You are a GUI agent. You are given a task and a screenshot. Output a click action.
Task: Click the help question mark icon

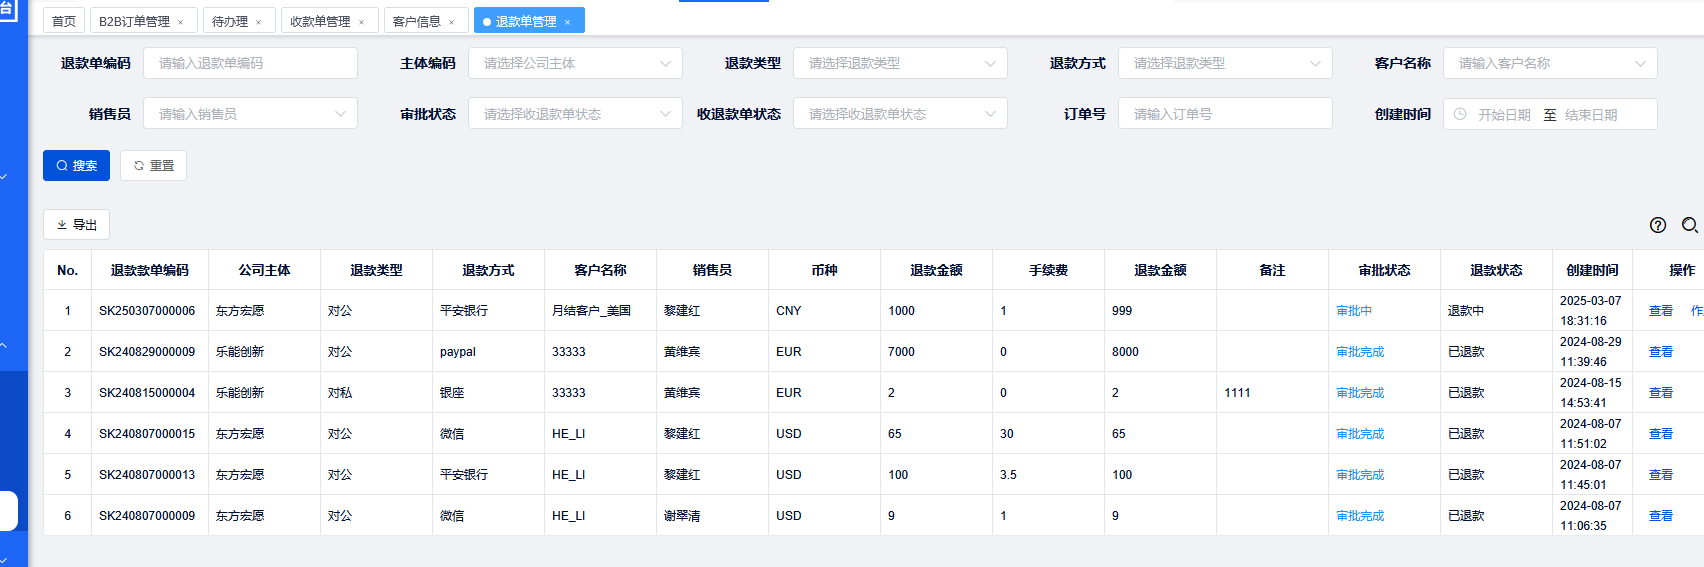1657,225
